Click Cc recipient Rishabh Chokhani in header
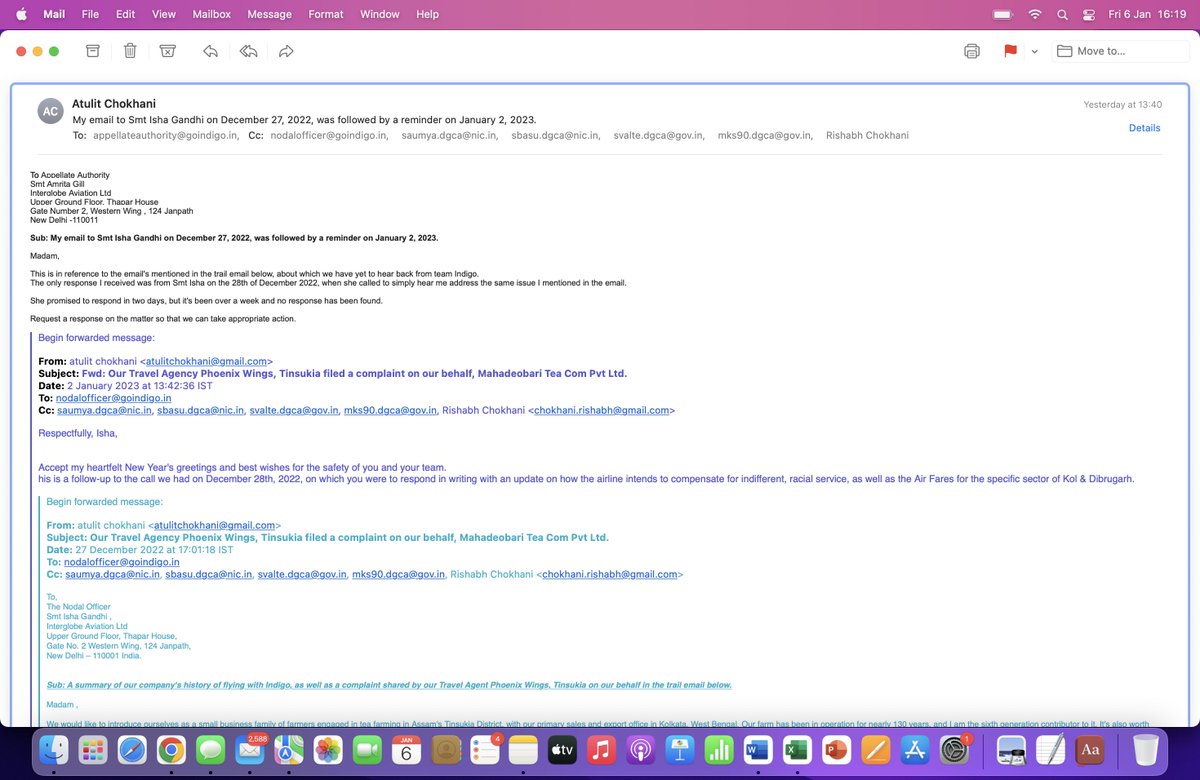The height and width of the screenshot is (780, 1200). click(x=867, y=135)
